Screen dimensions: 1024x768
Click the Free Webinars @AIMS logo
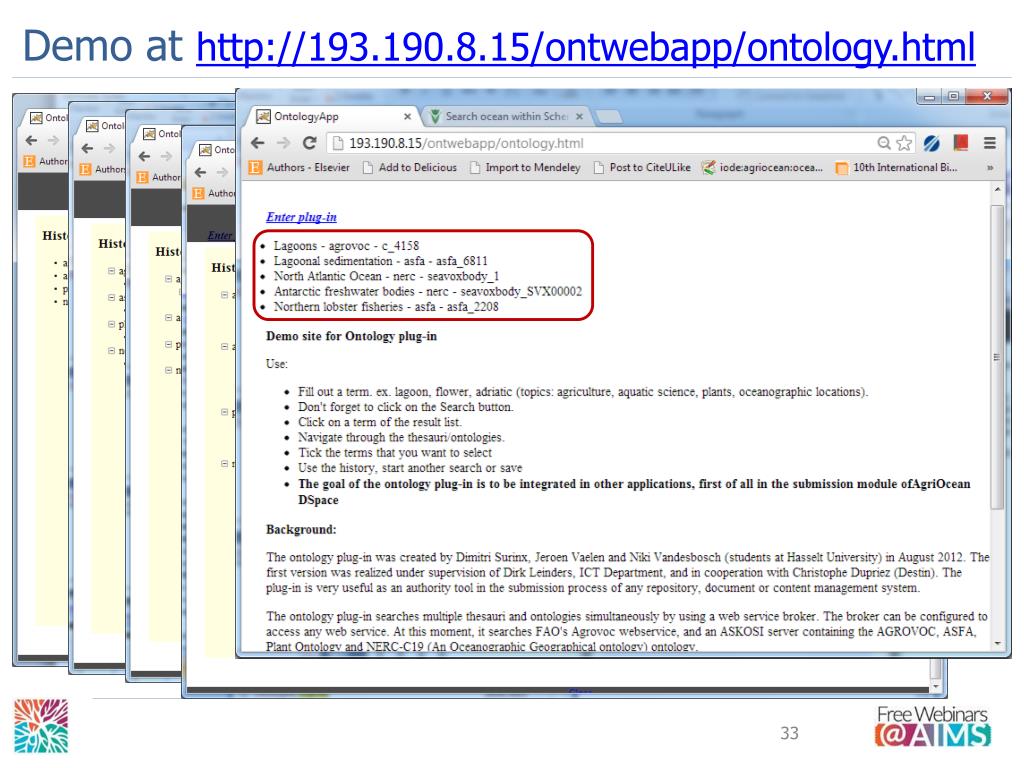(x=933, y=726)
